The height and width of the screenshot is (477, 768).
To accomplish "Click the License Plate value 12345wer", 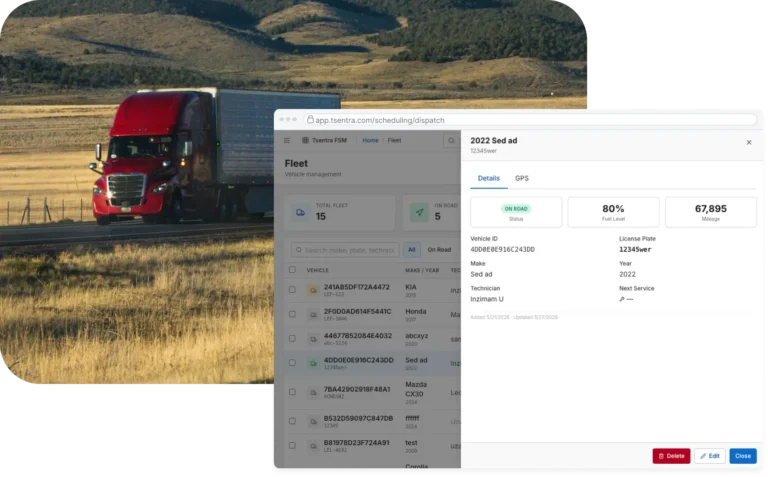I will point(635,250).
